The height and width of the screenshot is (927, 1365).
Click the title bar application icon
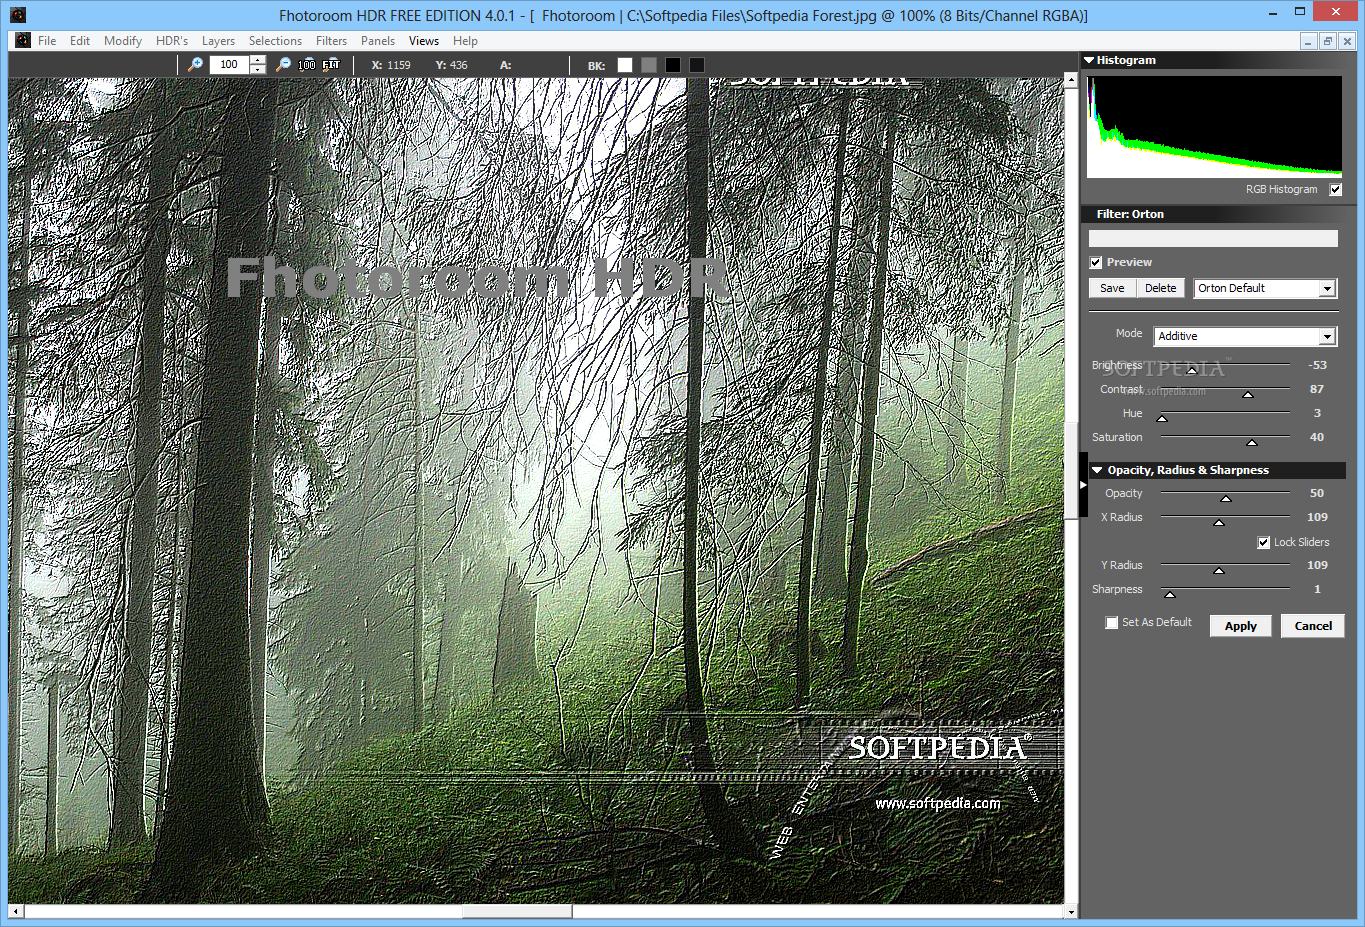(16, 14)
